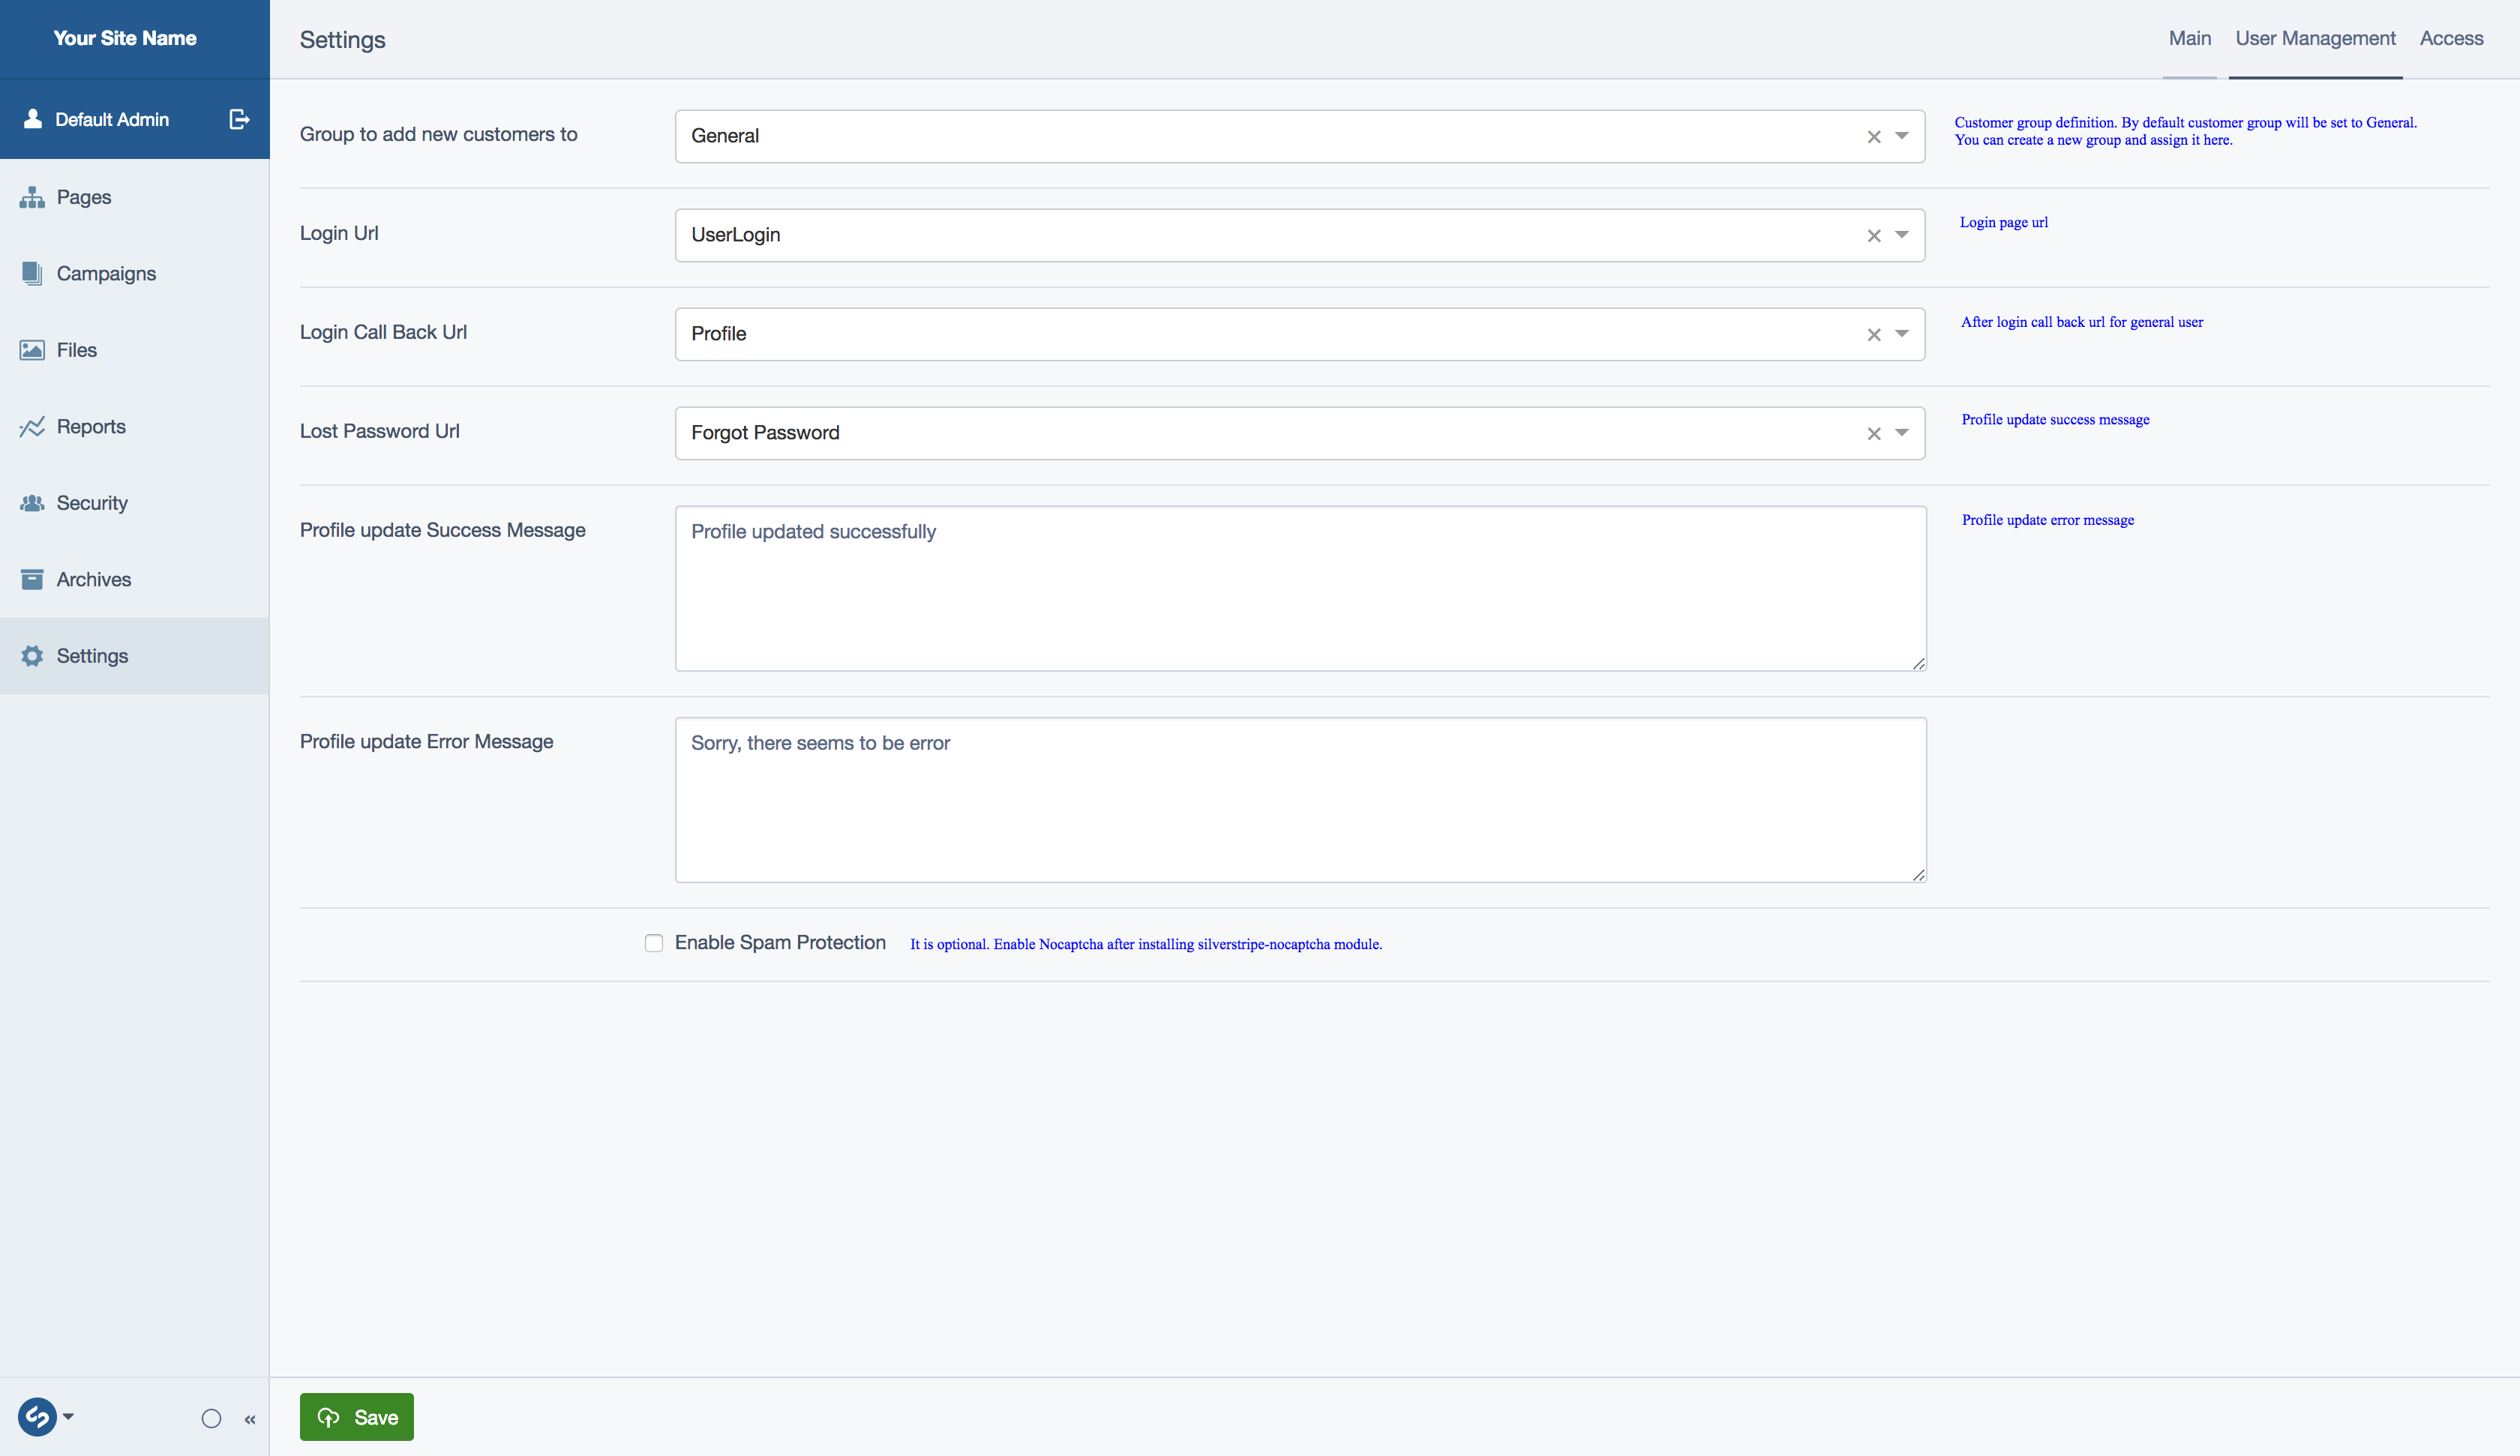Clear the Login Call Back Url selection
The height and width of the screenshot is (1456, 2520).
[x=1874, y=335]
